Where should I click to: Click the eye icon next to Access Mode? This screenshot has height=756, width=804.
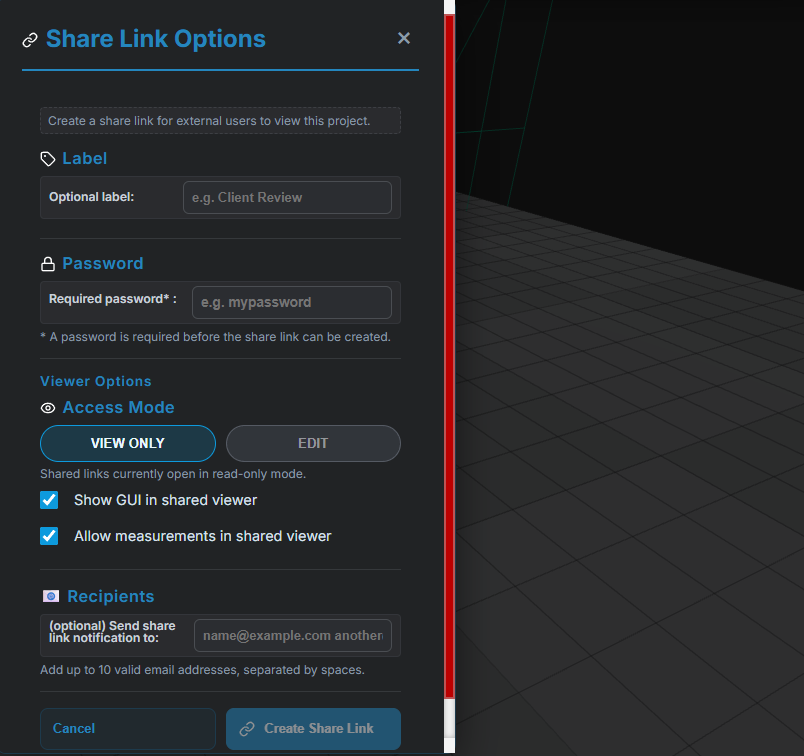click(x=47, y=407)
